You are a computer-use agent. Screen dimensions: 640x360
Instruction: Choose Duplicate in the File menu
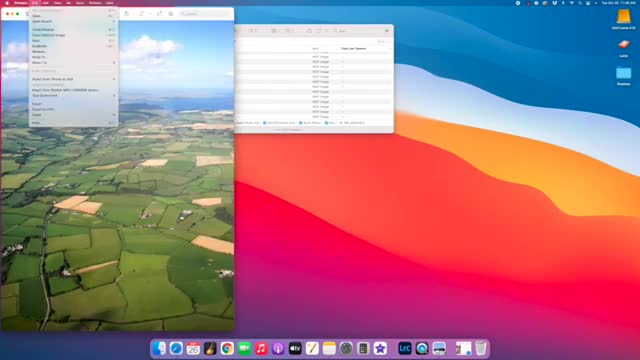point(73,46)
